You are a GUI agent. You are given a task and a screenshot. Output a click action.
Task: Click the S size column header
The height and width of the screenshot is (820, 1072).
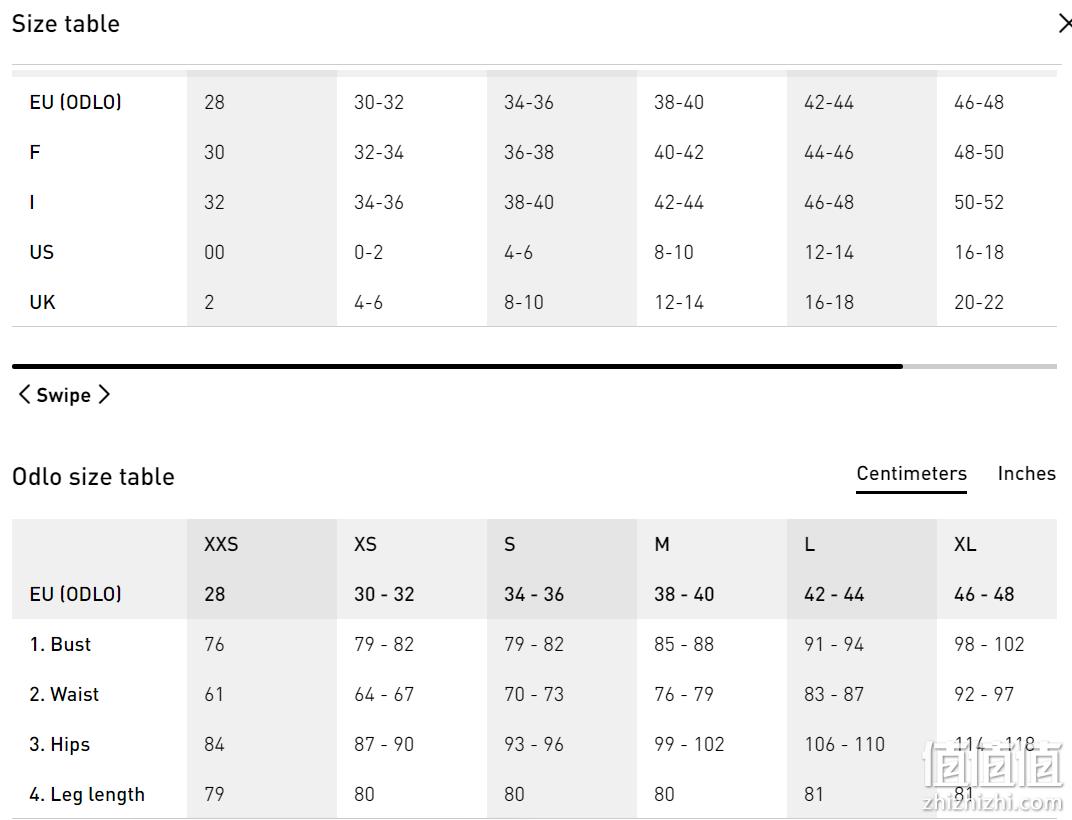509,544
